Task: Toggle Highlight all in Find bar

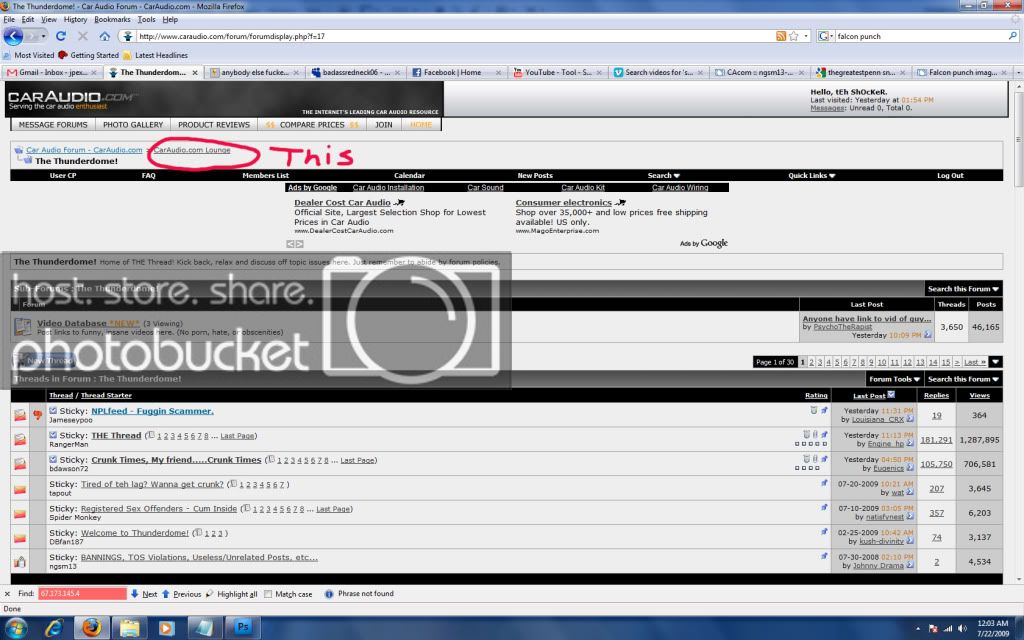Action: (x=231, y=594)
